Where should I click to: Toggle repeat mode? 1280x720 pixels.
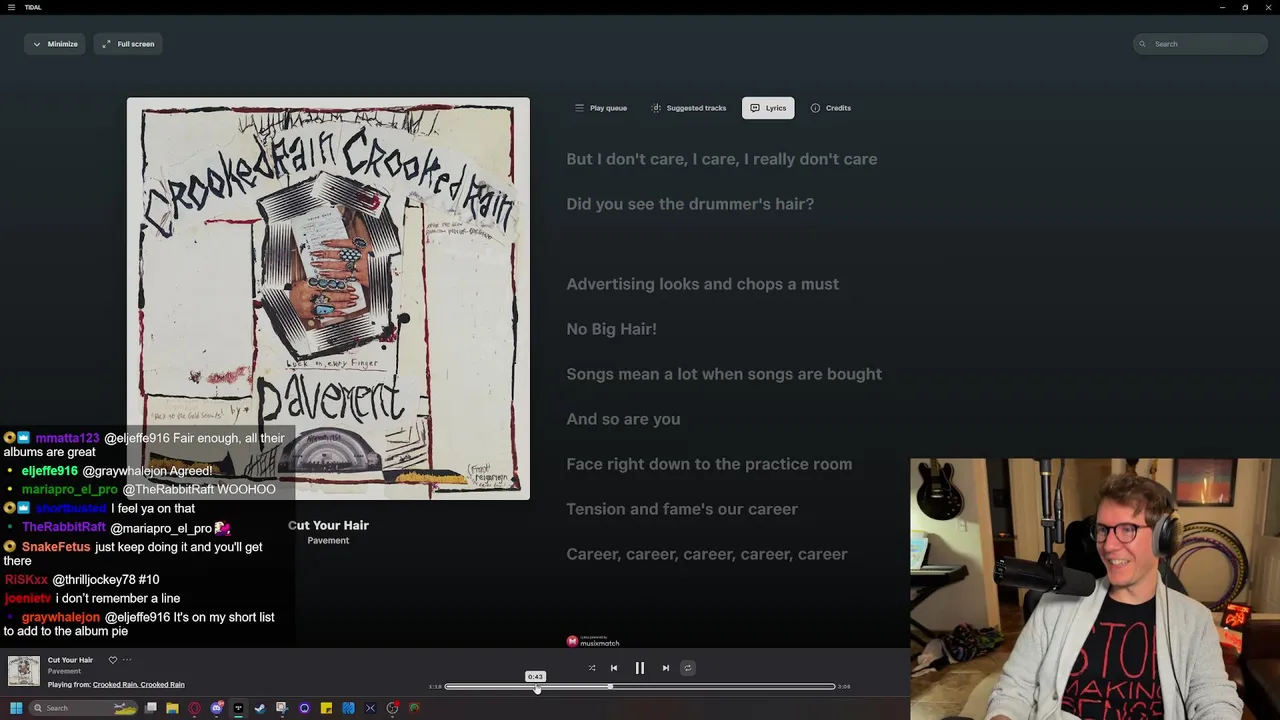click(x=688, y=668)
